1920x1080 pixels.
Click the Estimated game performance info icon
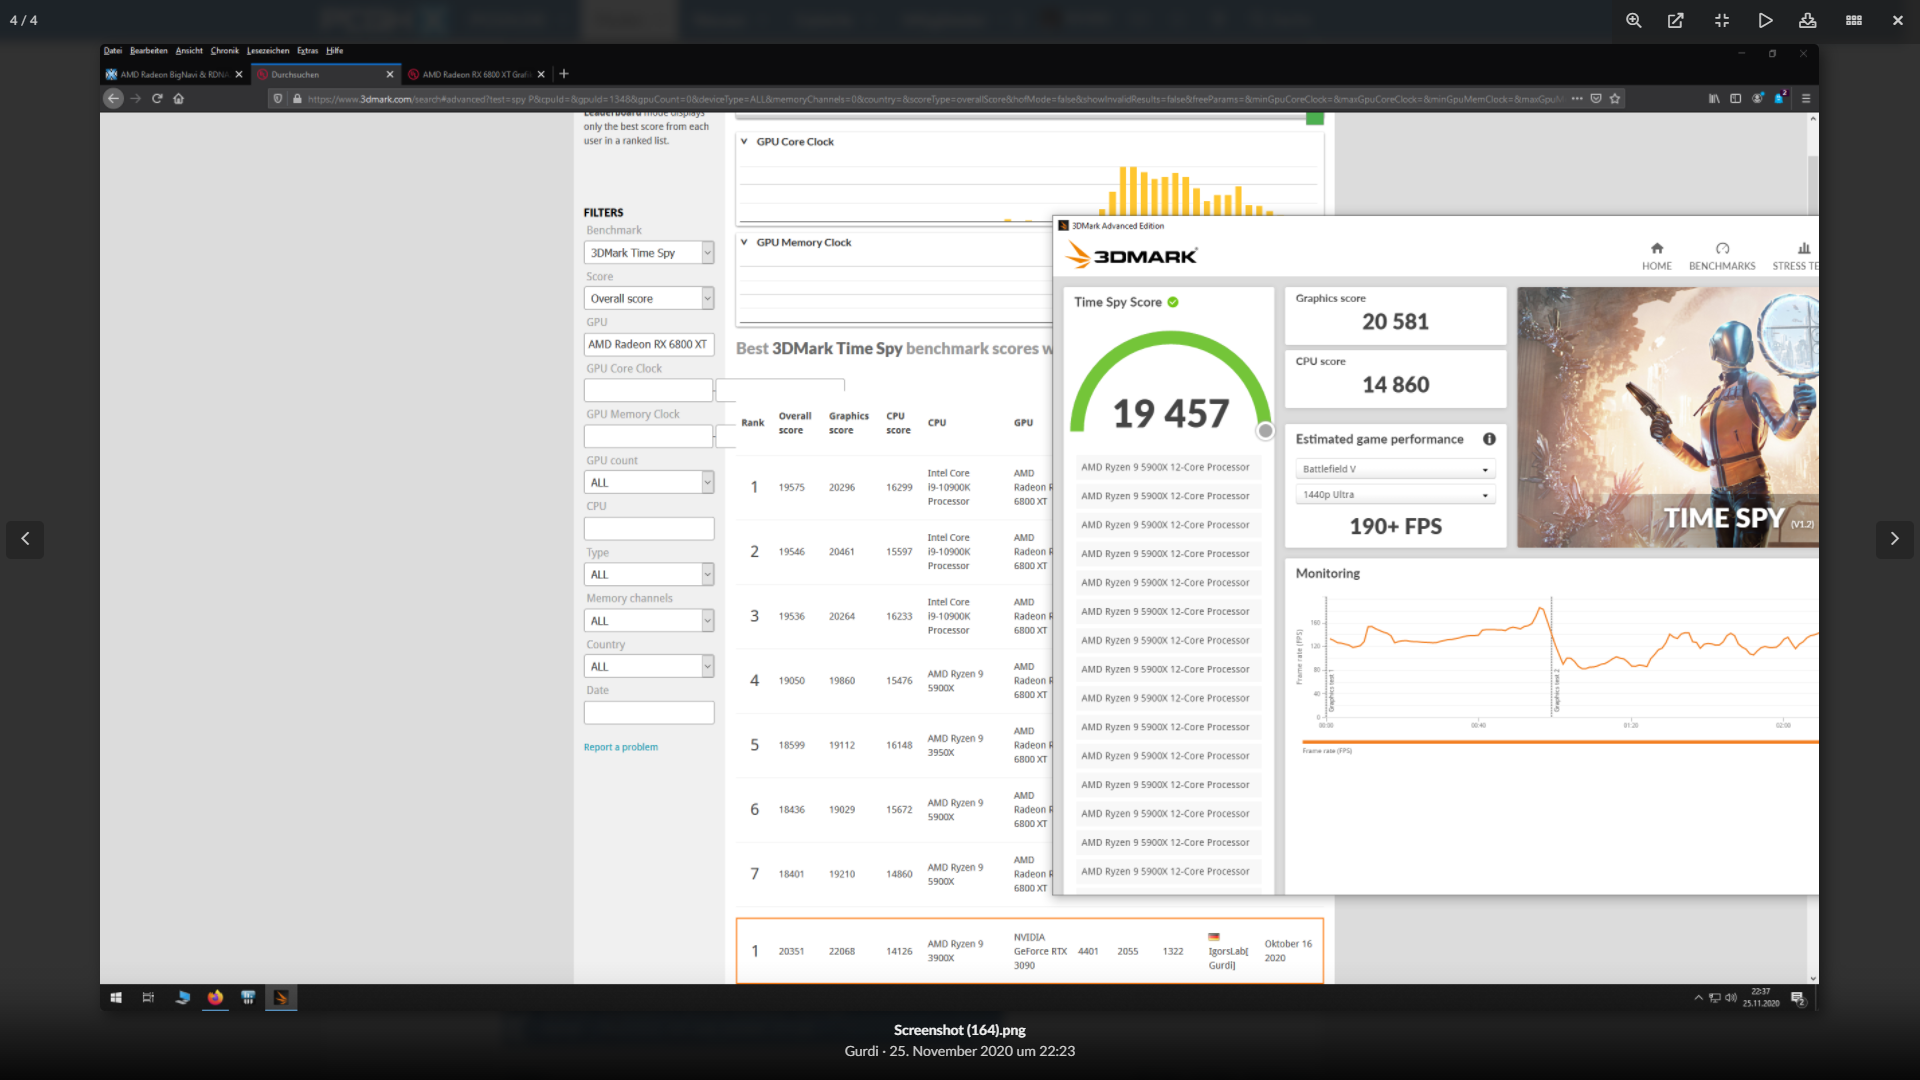[1489, 439]
